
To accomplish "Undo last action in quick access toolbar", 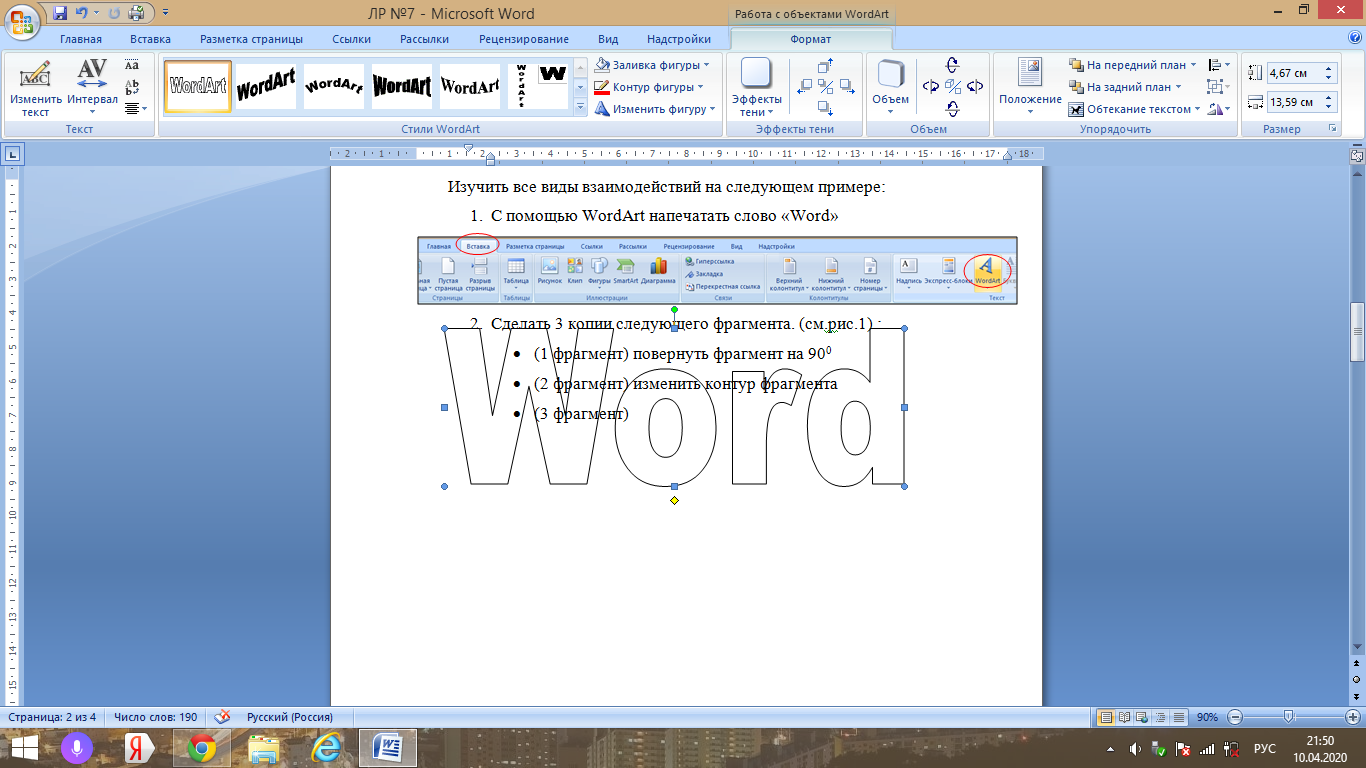I will click(x=82, y=13).
